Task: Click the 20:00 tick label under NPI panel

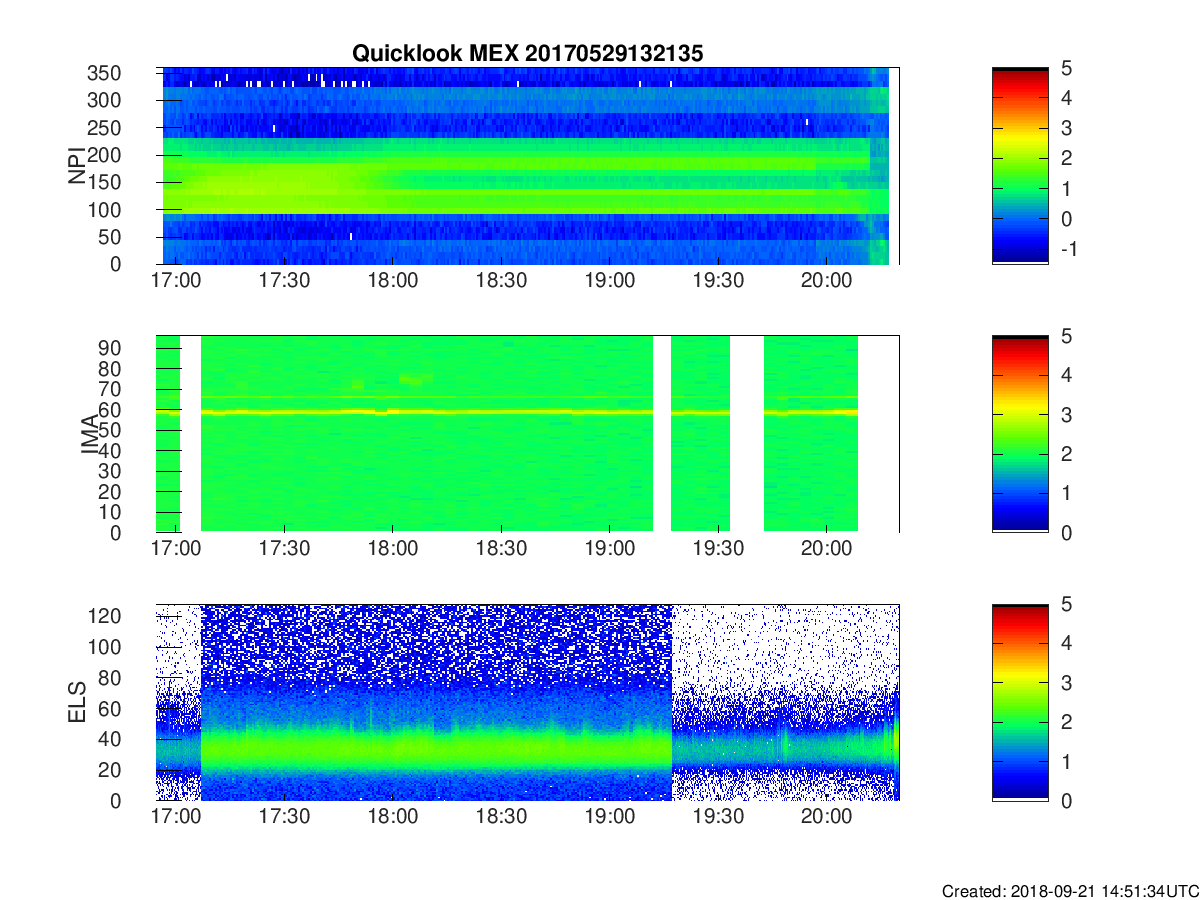Action: click(x=826, y=282)
